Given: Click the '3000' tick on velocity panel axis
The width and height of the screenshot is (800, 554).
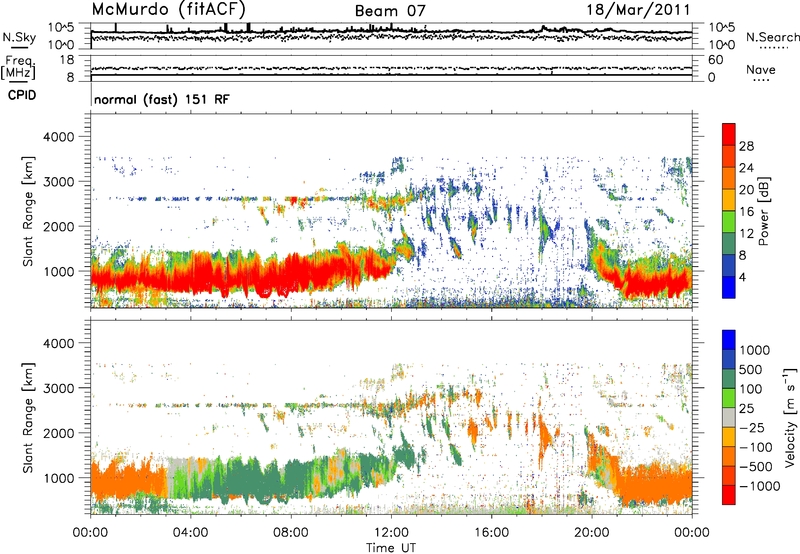Looking at the screenshot, I should [x=58, y=389].
